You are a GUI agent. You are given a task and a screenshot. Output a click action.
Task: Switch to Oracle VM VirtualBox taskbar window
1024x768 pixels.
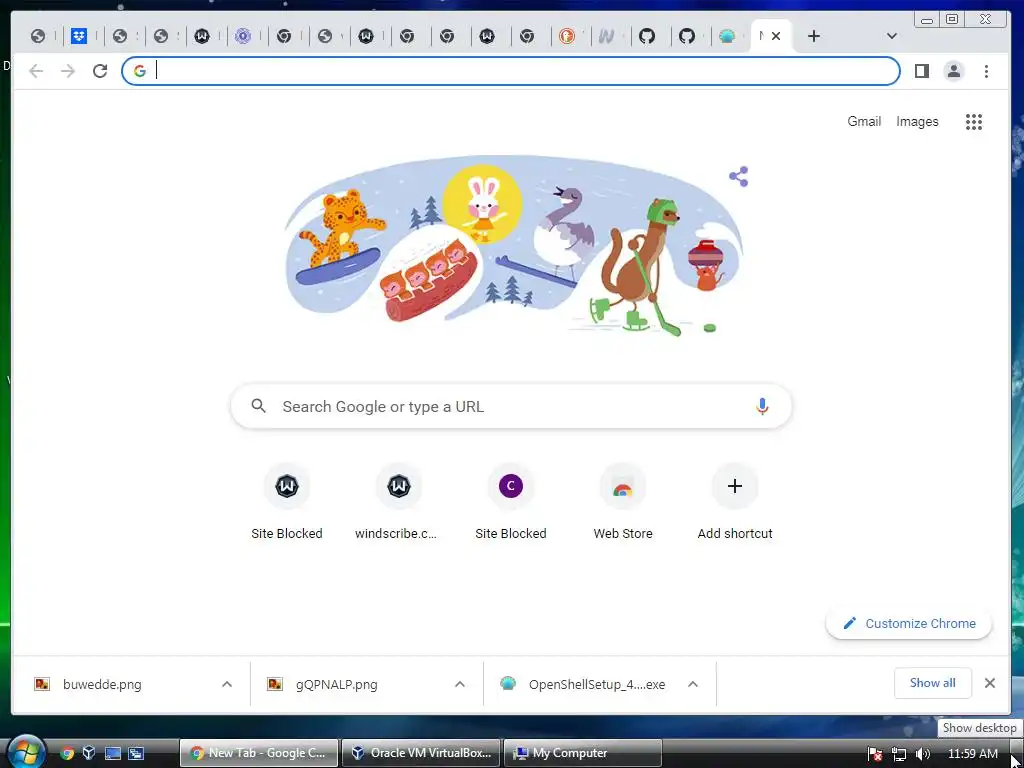pyautogui.click(x=421, y=753)
